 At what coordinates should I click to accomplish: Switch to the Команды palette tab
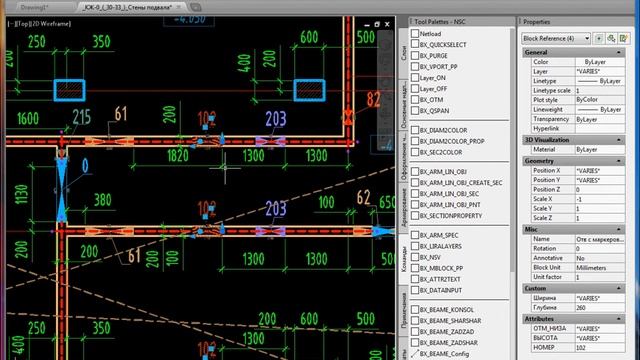404,260
